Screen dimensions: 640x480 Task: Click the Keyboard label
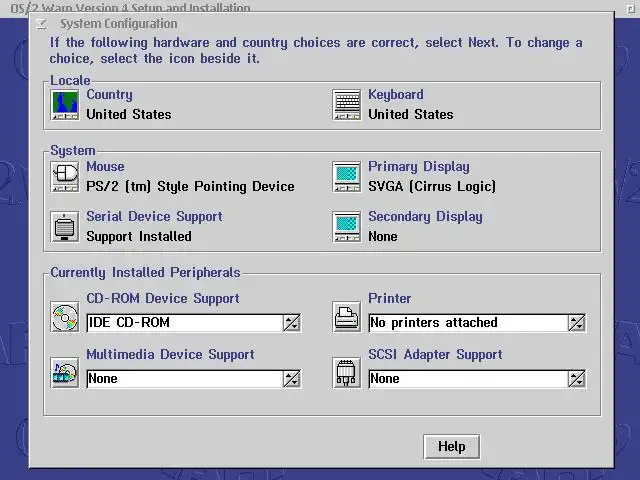(x=396, y=95)
